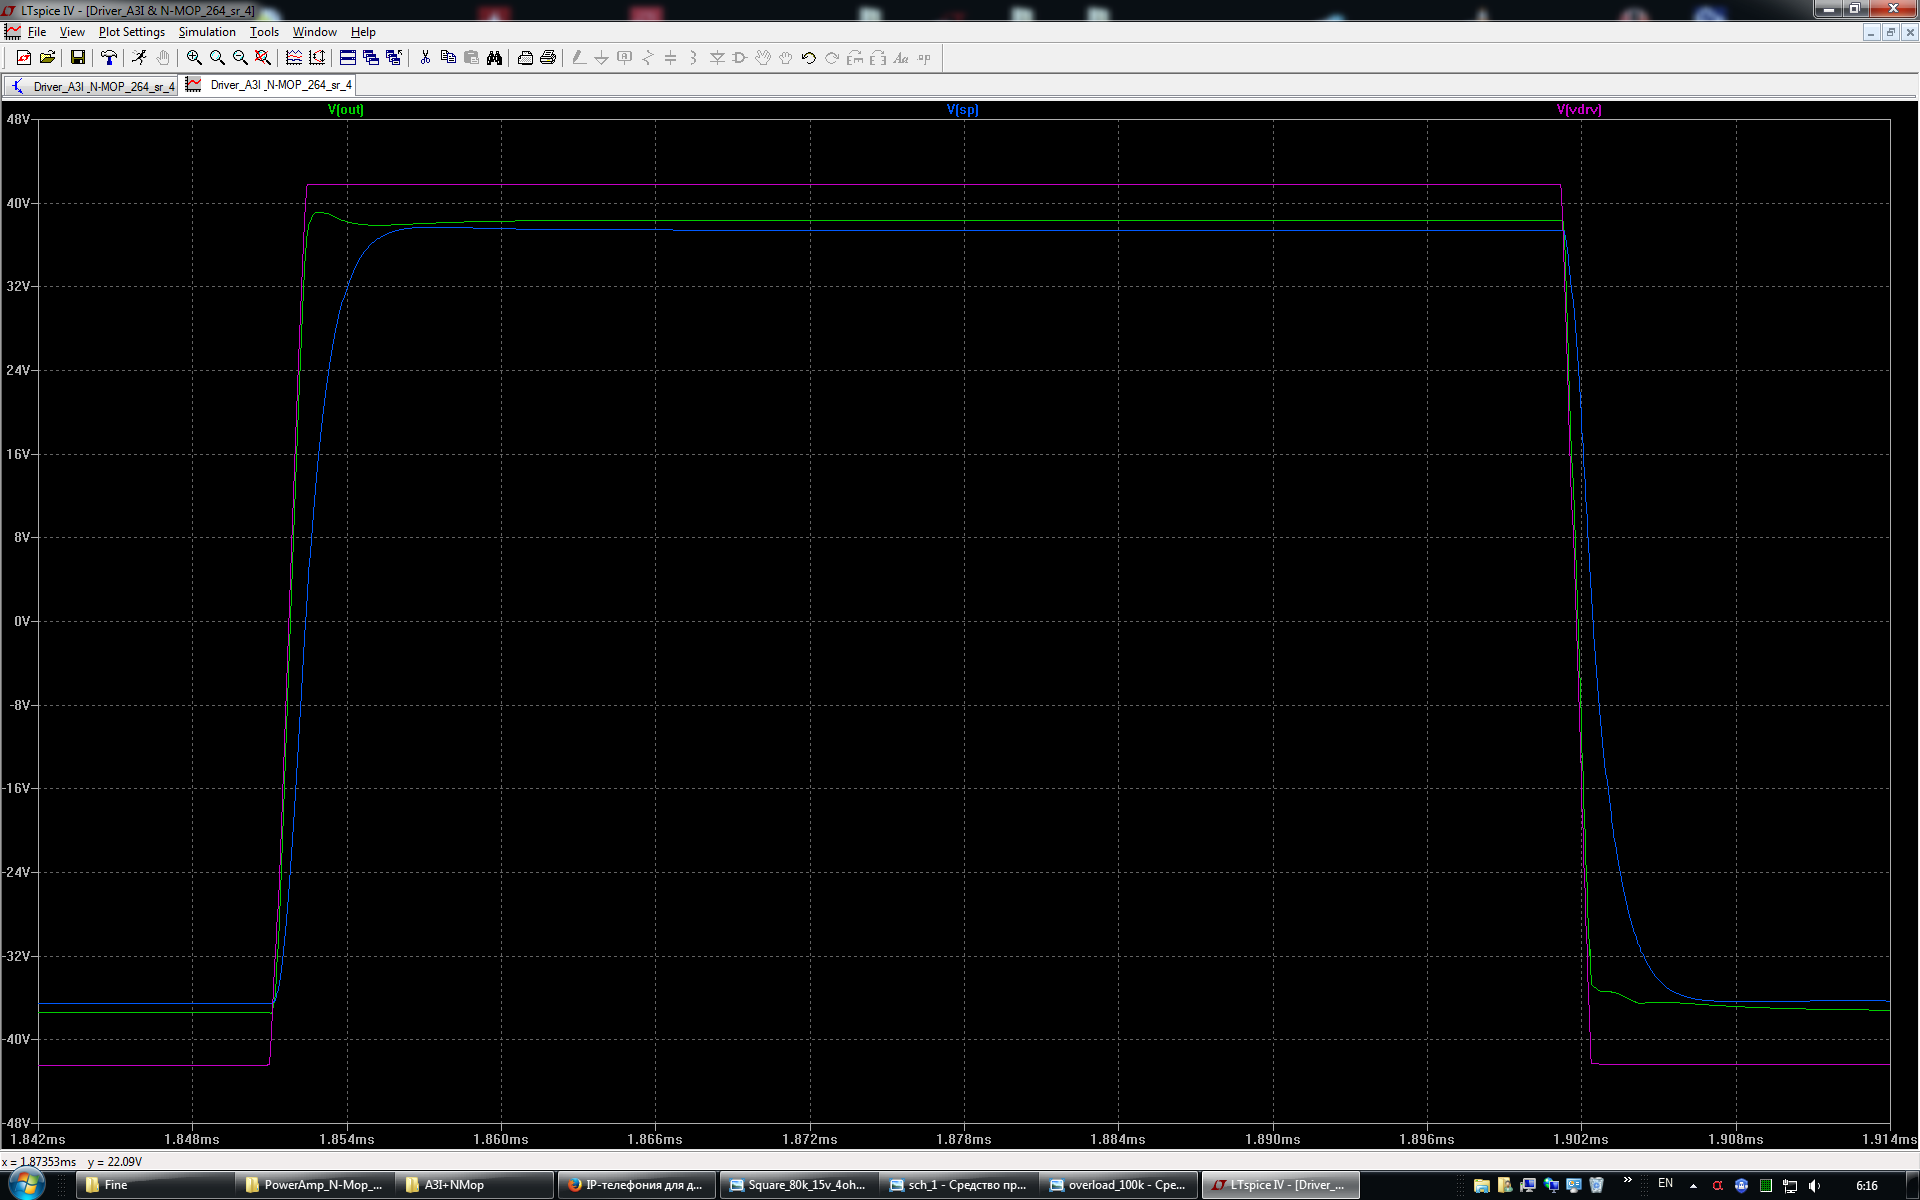
Task: Open the View menu
Action: pyautogui.click(x=72, y=32)
